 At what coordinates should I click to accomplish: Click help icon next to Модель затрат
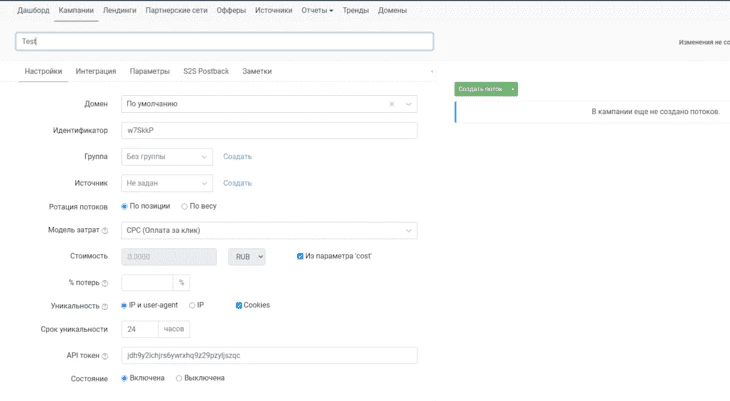coord(105,231)
